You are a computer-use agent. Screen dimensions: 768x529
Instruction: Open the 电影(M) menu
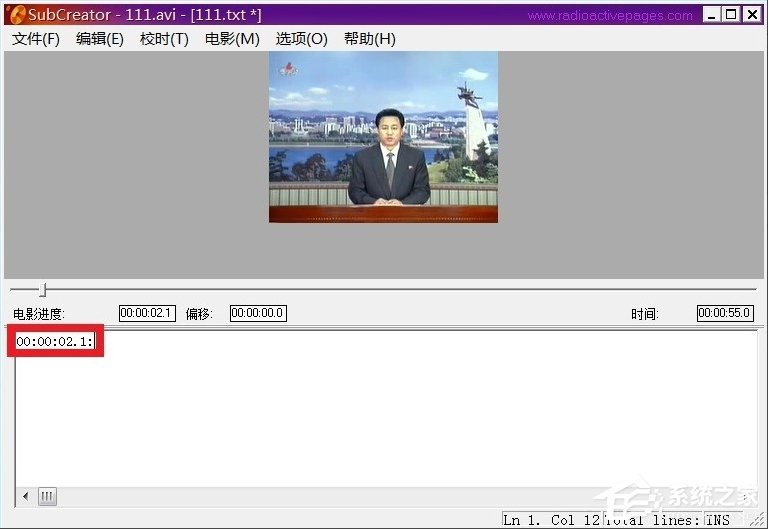pos(232,39)
